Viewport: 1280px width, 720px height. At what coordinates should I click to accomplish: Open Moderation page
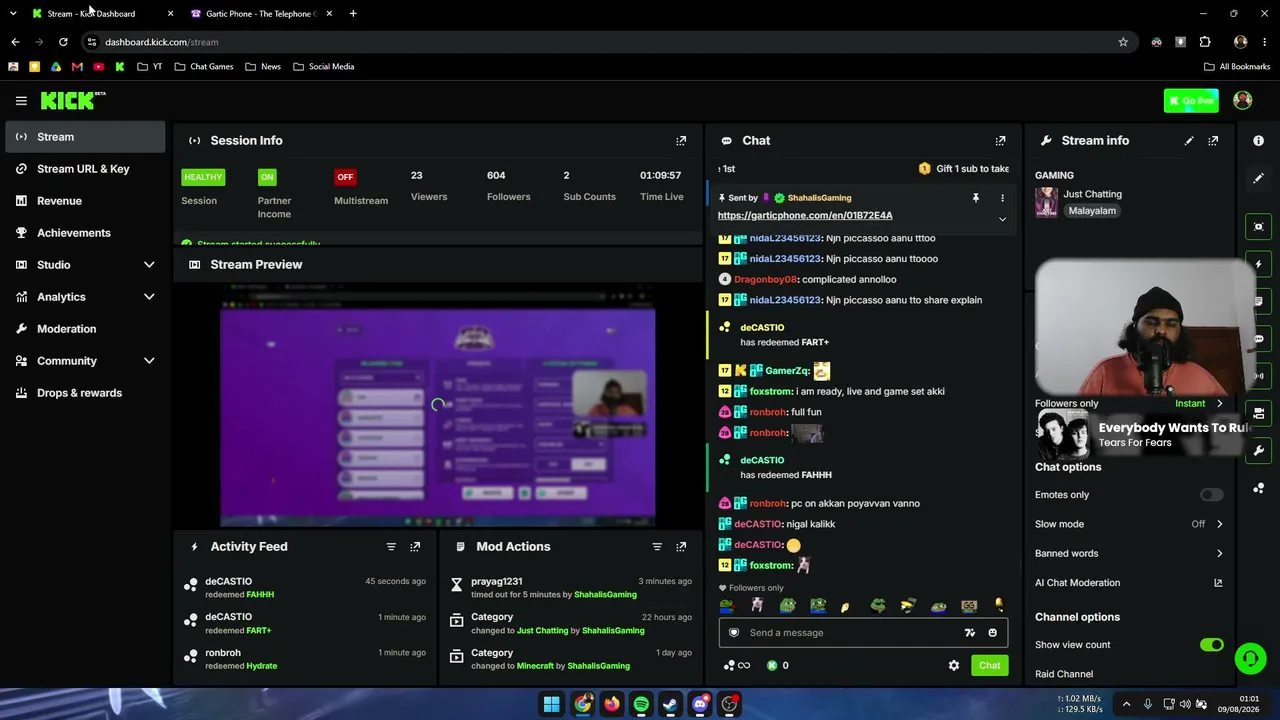[x=85, y=329]
